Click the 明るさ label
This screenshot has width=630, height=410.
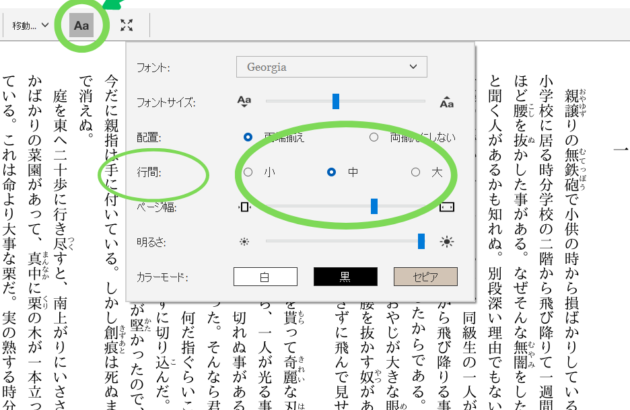[x=151, y=242]
